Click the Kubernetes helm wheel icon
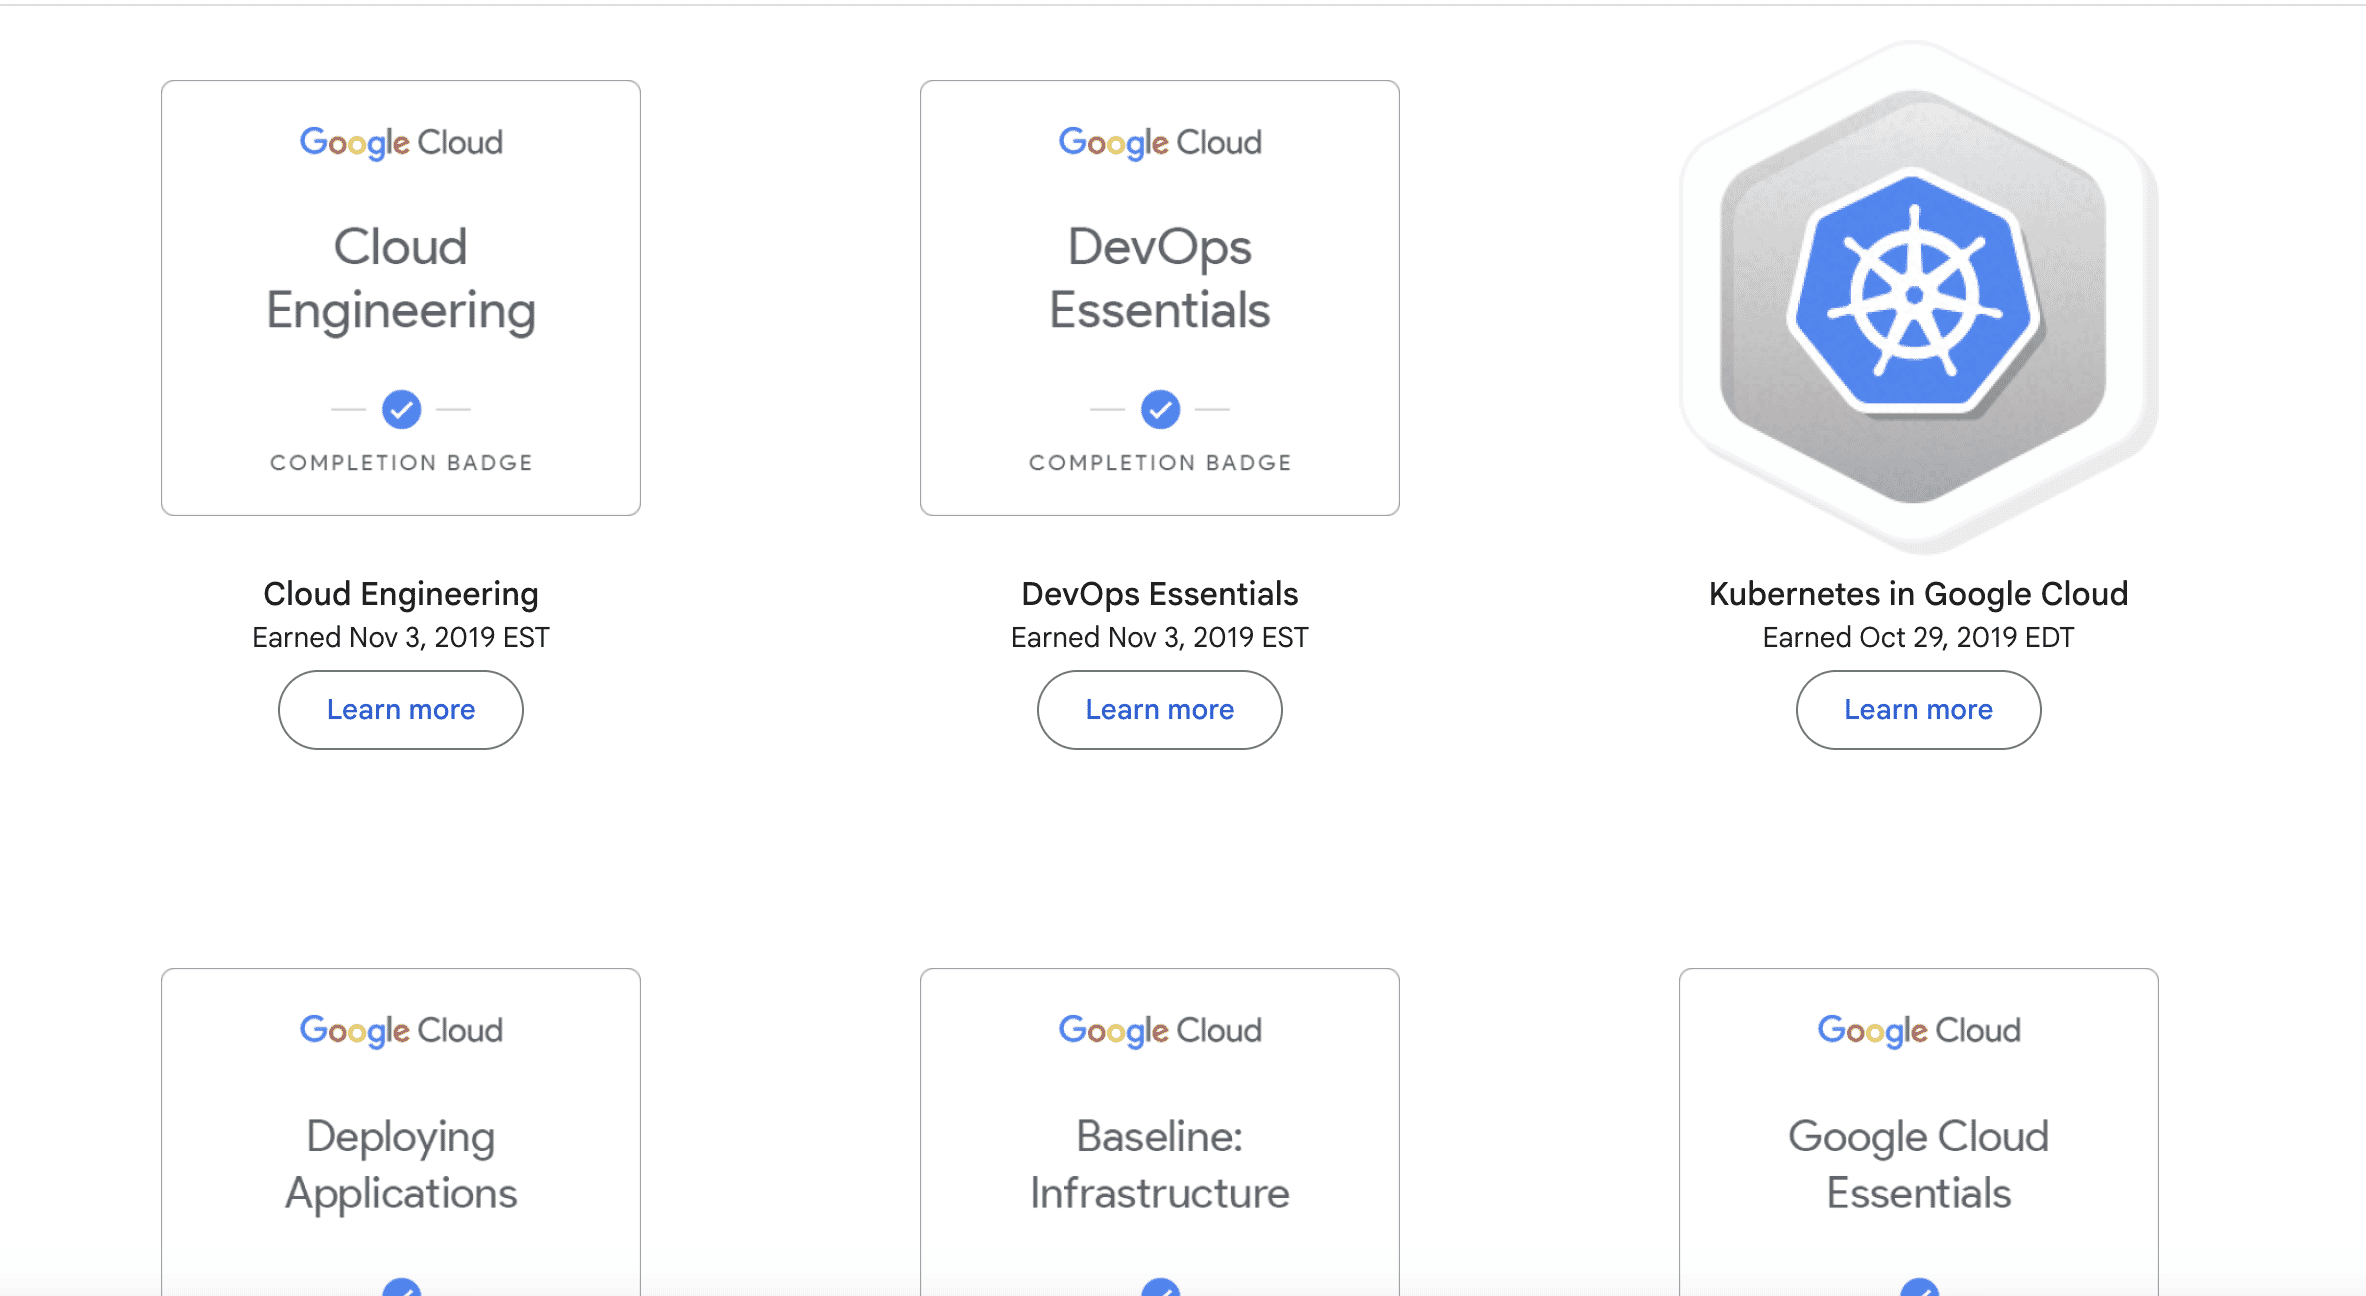This screenshot has width=2366, height=1296. point(1914,293)
